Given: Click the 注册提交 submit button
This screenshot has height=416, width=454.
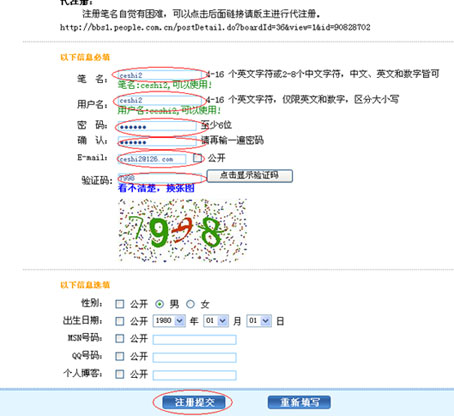Looking at the screenshot, I should [194, 402].
